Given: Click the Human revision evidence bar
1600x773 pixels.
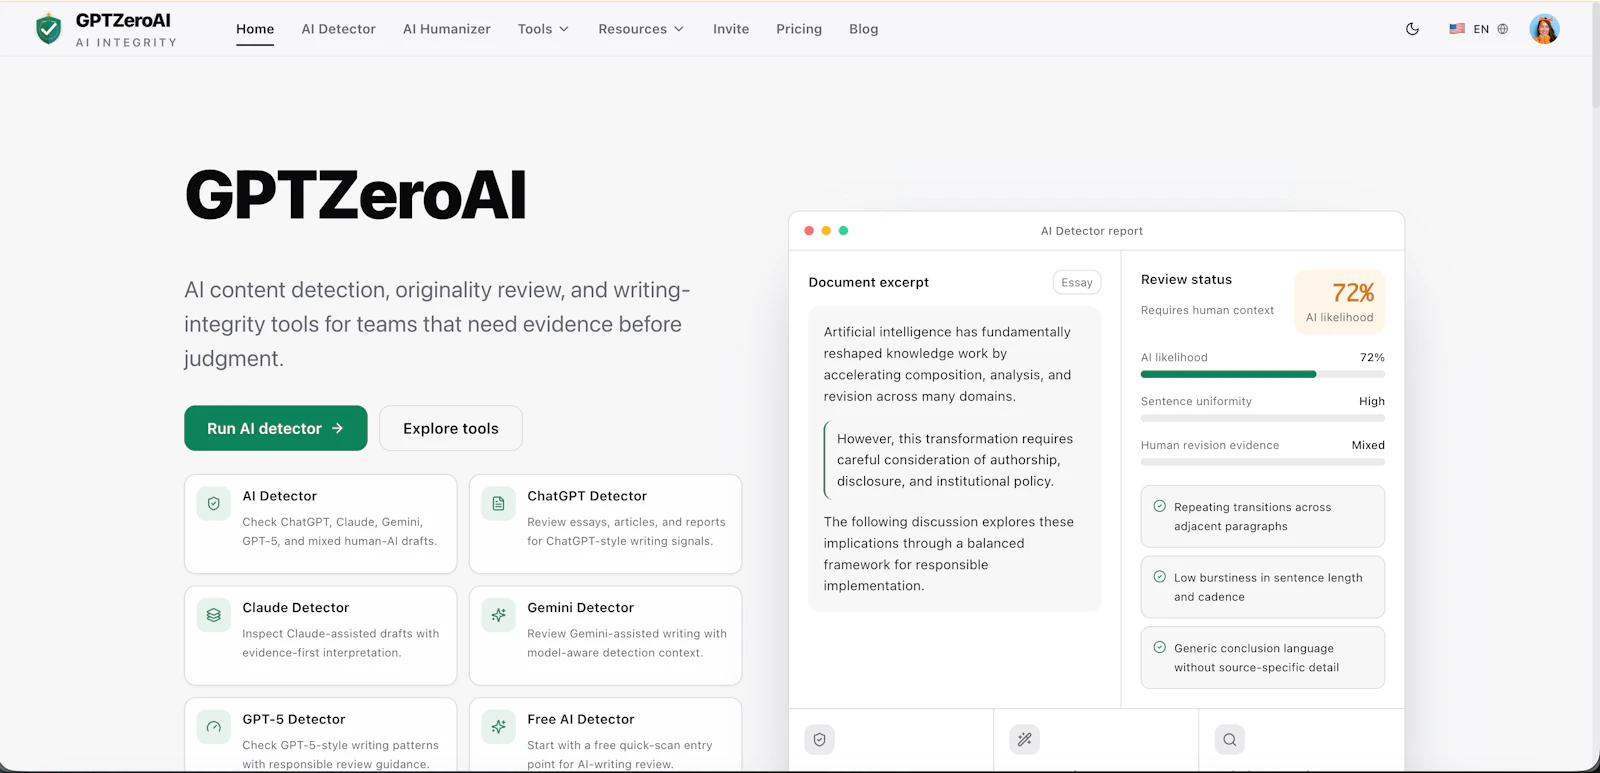Looking at the screenshot, I should pyautogui.click(x=1263, y=462).
